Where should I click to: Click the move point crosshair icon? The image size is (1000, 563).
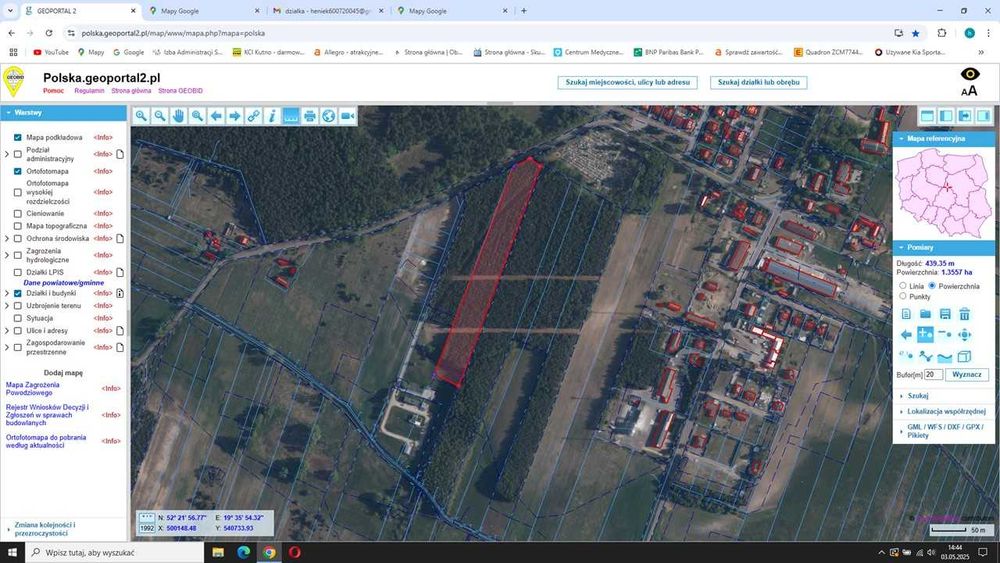point(965,335)
